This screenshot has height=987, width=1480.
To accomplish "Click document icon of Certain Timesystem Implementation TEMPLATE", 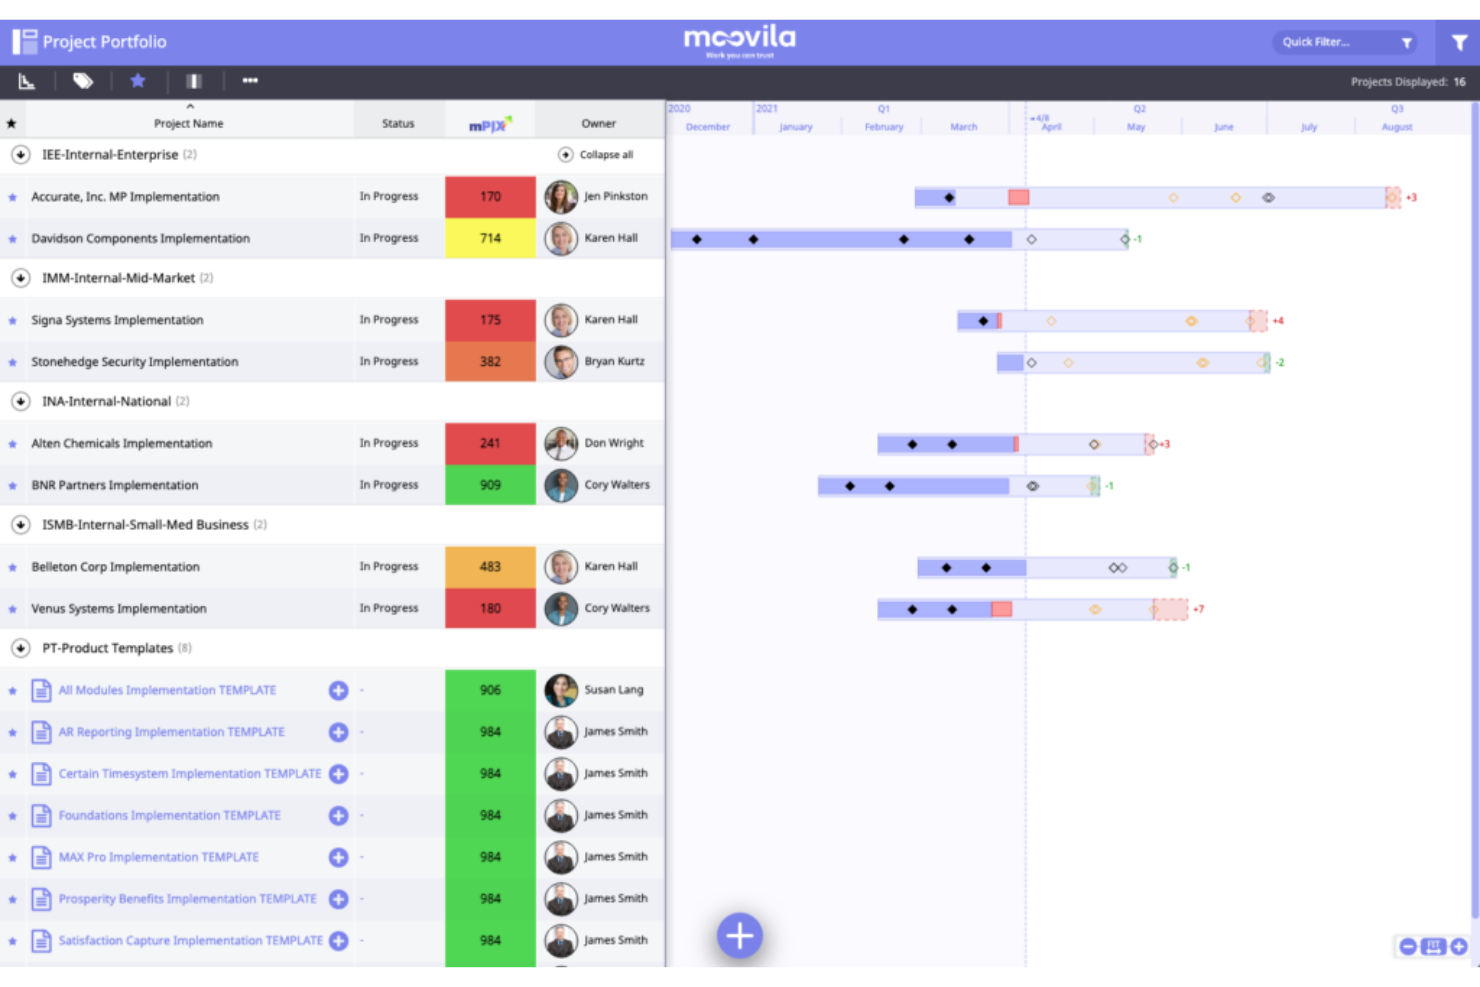I will pyautogui.click(x=41, y=774).
